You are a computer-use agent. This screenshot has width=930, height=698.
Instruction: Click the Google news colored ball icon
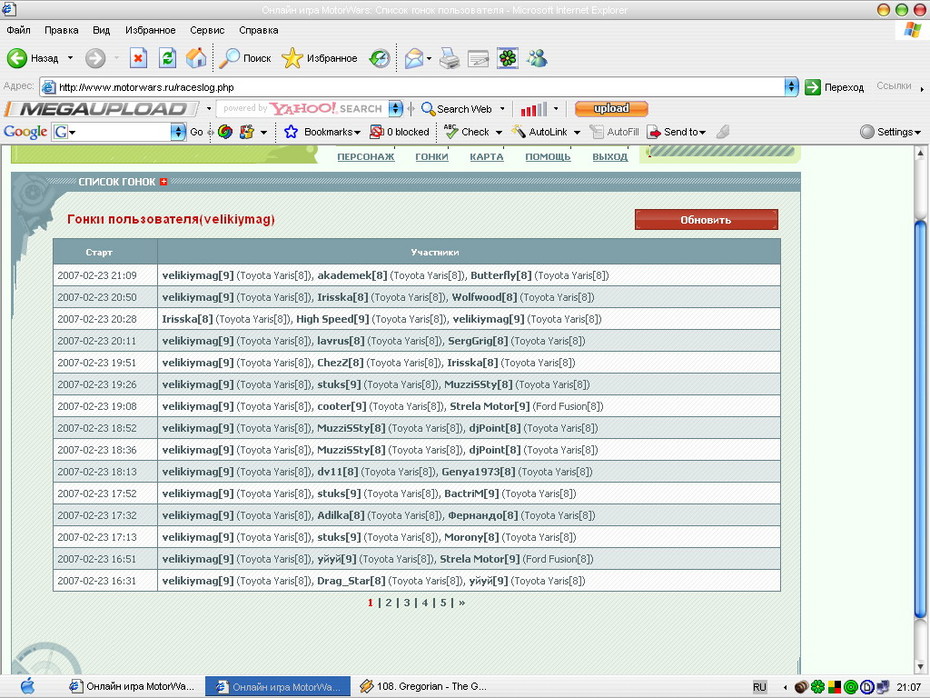pyautogui.click(x=225, y=132)
